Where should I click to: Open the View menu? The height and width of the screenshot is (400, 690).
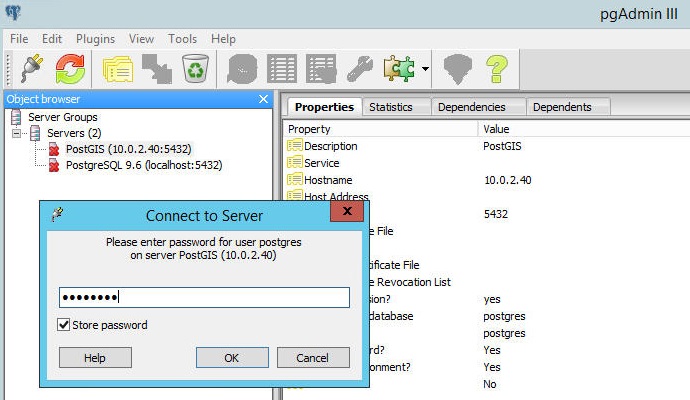141,39
